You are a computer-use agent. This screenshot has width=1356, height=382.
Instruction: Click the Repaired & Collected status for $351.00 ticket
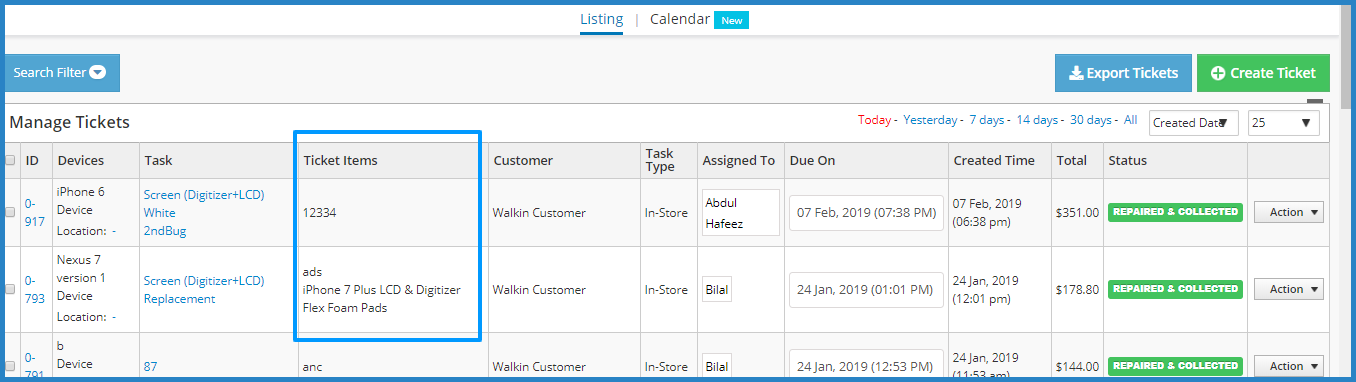(x=1175, y=212)
